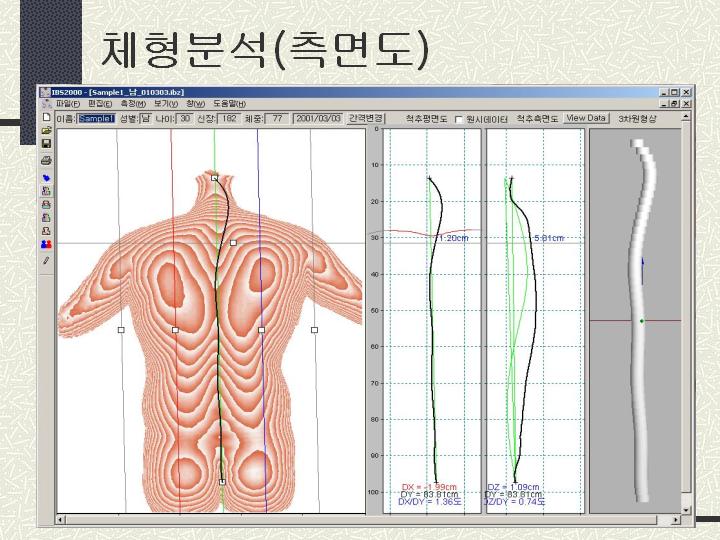Save using the floppy disk icon

coord(46,144)
